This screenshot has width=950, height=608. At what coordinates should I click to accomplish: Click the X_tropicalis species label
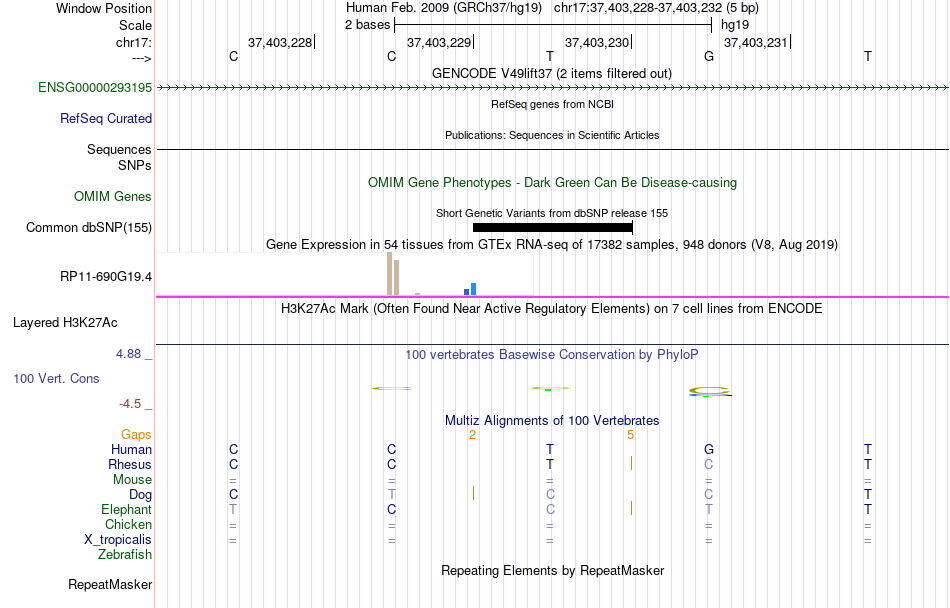tap(118, 540)
